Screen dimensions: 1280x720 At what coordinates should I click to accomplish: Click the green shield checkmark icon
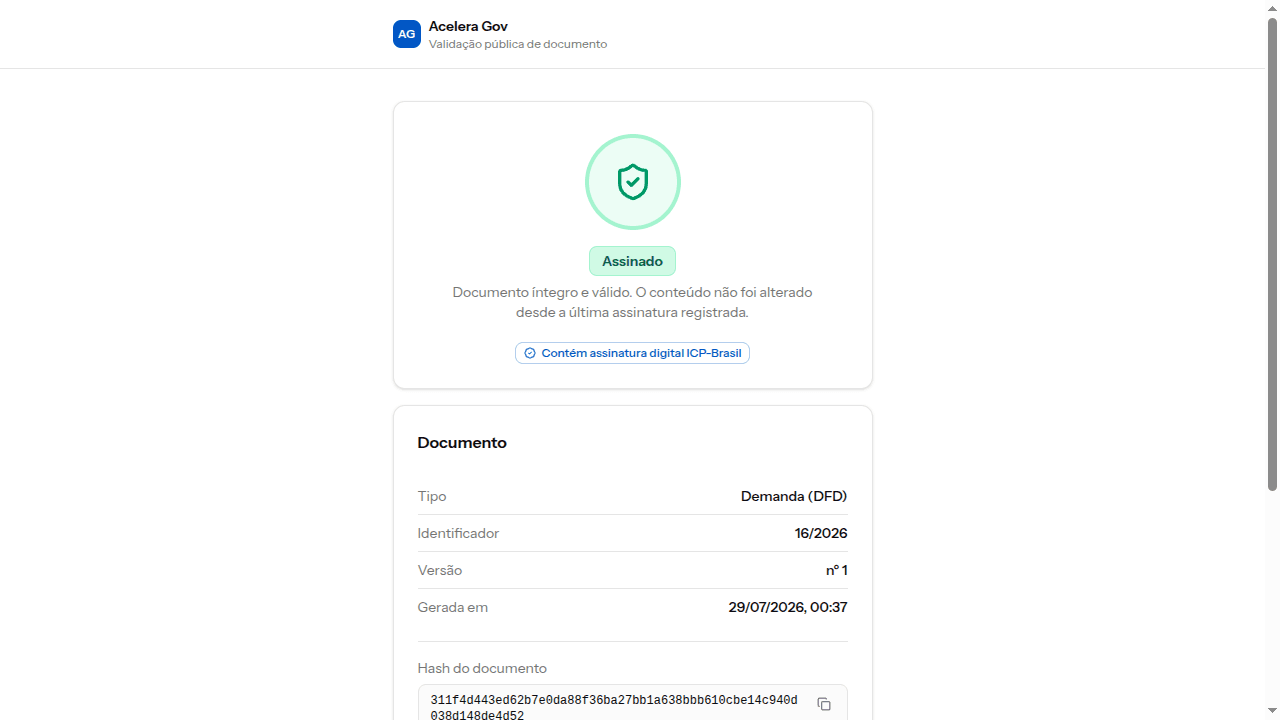point(633,182)
